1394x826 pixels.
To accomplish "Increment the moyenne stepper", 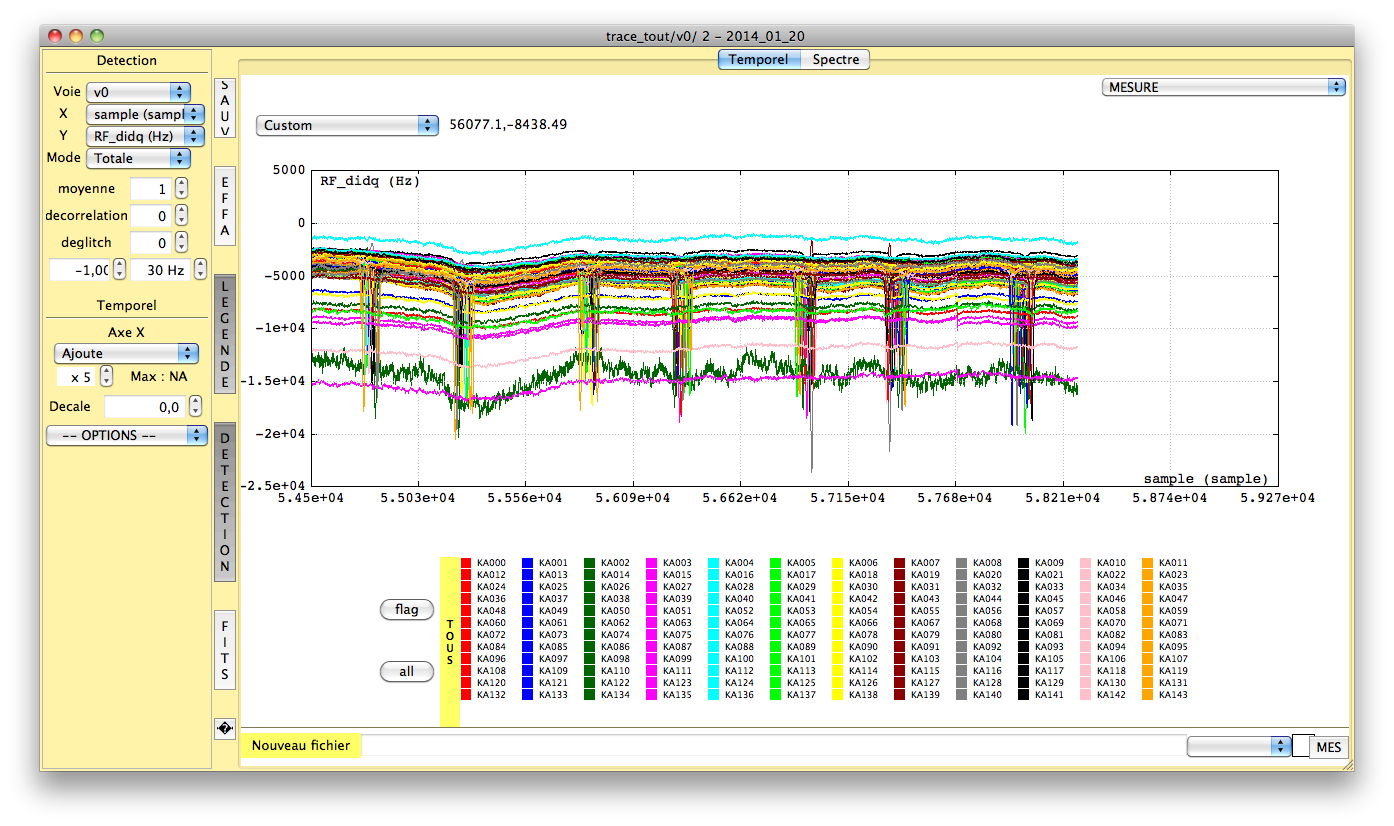I will [x=181, y=184].
